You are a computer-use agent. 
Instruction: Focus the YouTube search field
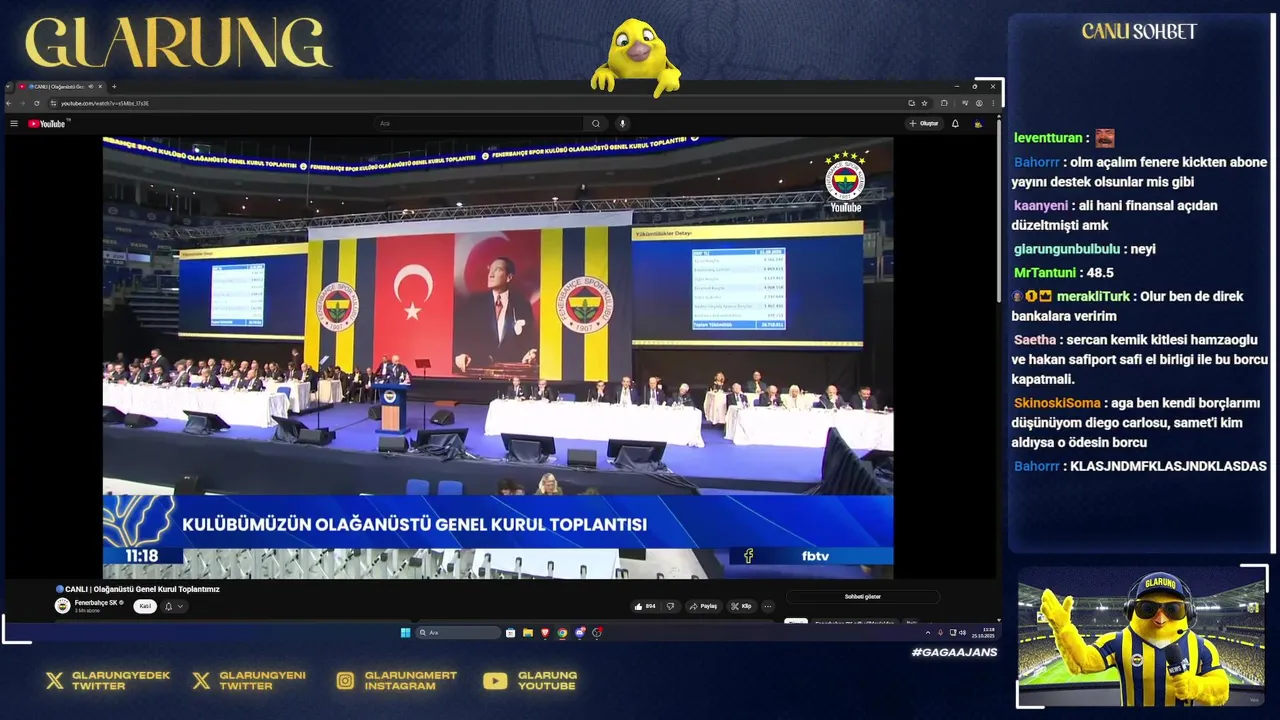pyautogui.click(x=480, y=124)
